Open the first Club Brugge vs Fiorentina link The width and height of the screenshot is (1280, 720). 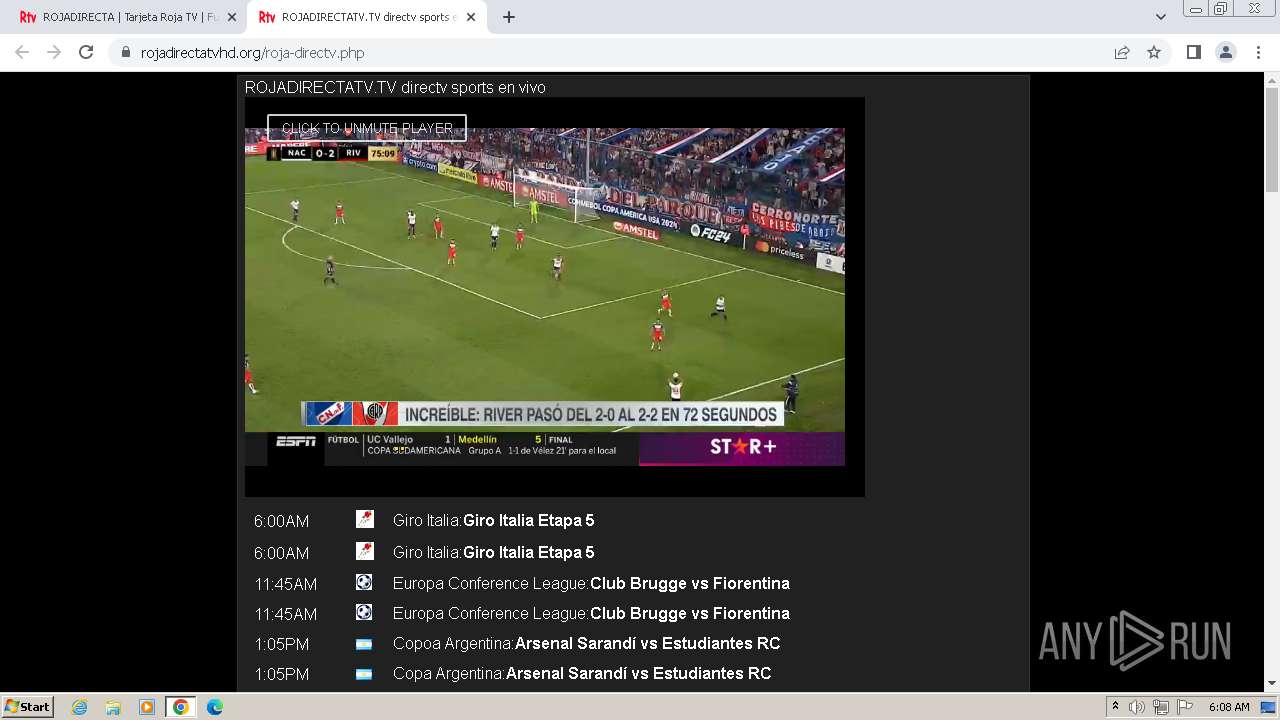pyautogui.click(x=591, y=583)
